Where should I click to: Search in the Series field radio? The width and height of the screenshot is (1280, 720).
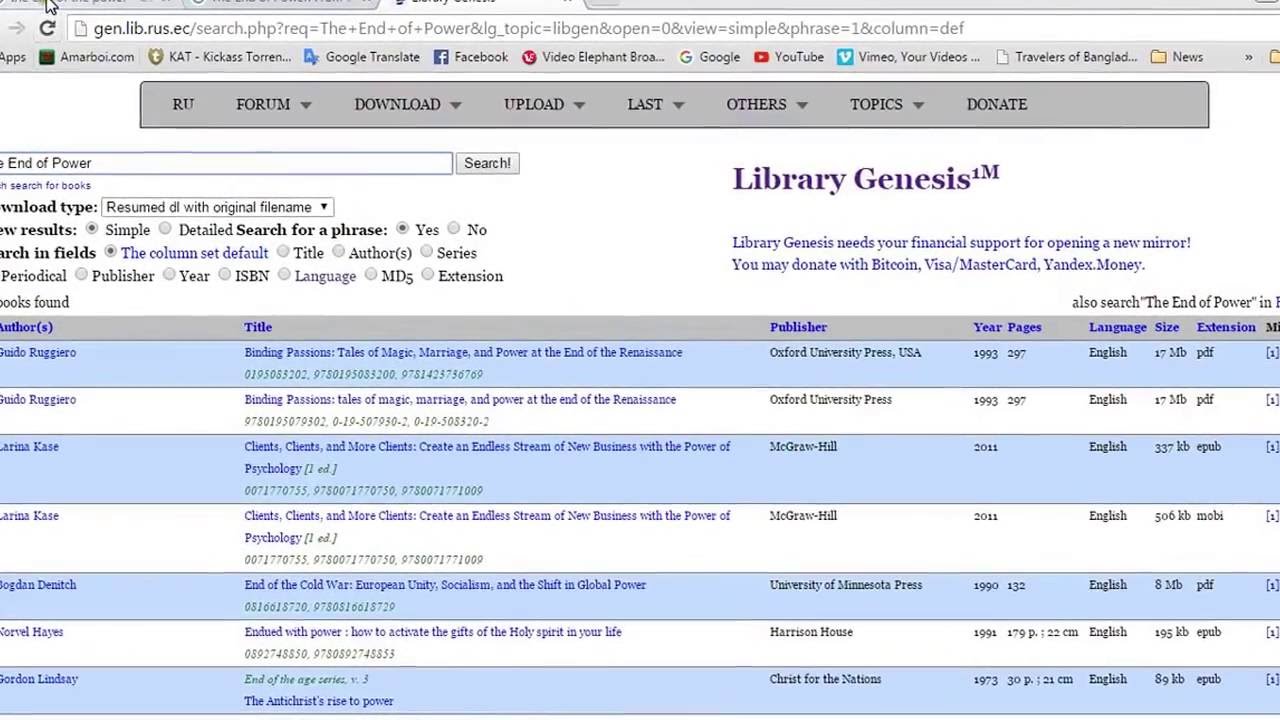[x=426, y=252]
